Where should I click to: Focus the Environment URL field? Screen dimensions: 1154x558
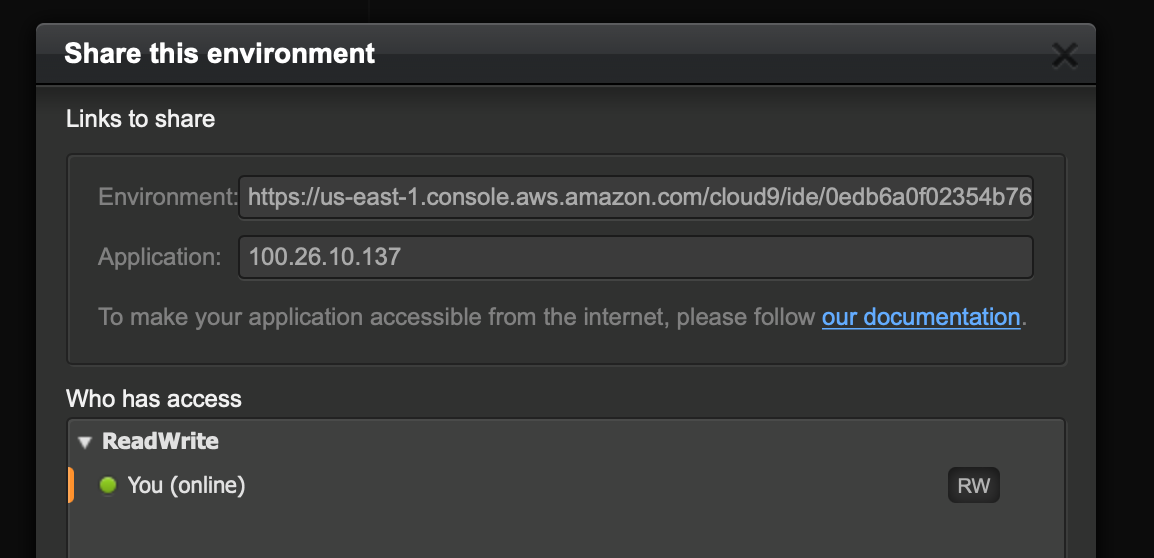pyautogui.click(x=636, y=197)
